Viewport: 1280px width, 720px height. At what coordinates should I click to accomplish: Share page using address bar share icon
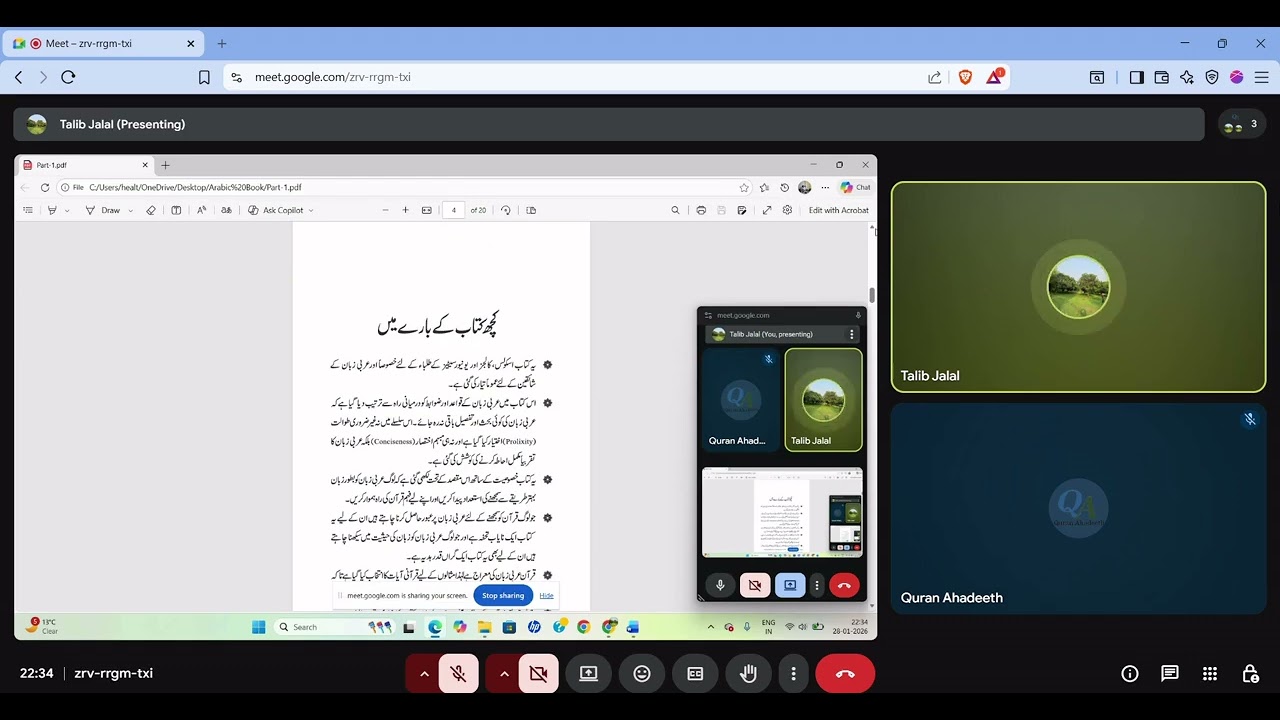[934, 77]
